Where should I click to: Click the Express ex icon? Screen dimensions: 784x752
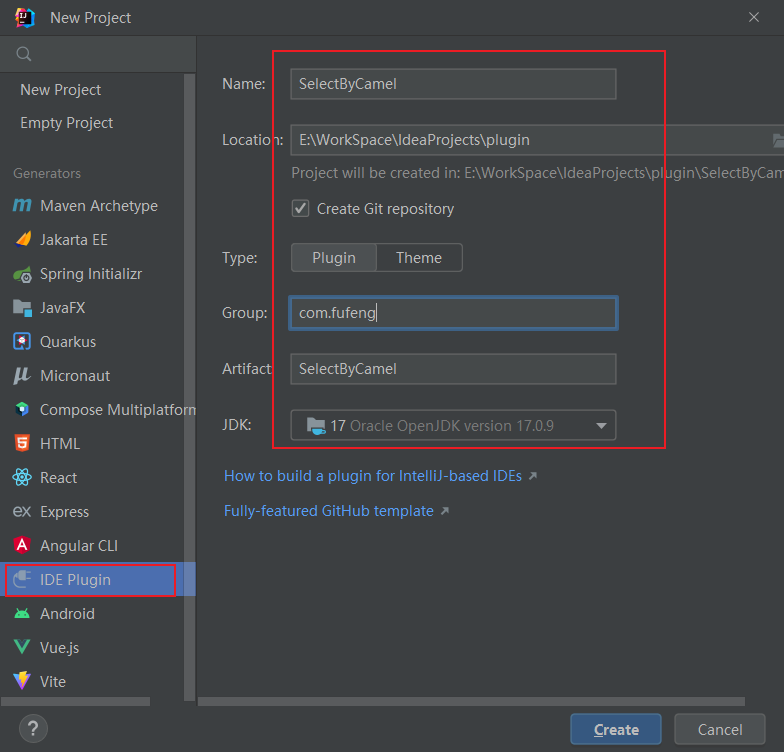(22, 512)
